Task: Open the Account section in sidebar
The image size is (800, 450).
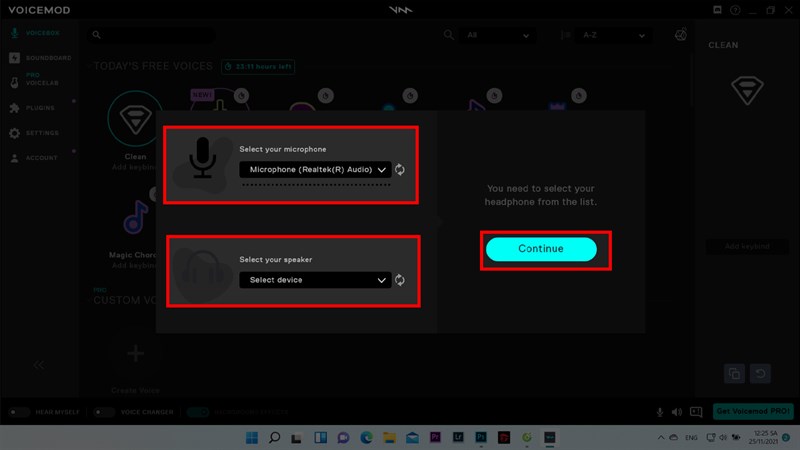Action: tap(34, 158)
